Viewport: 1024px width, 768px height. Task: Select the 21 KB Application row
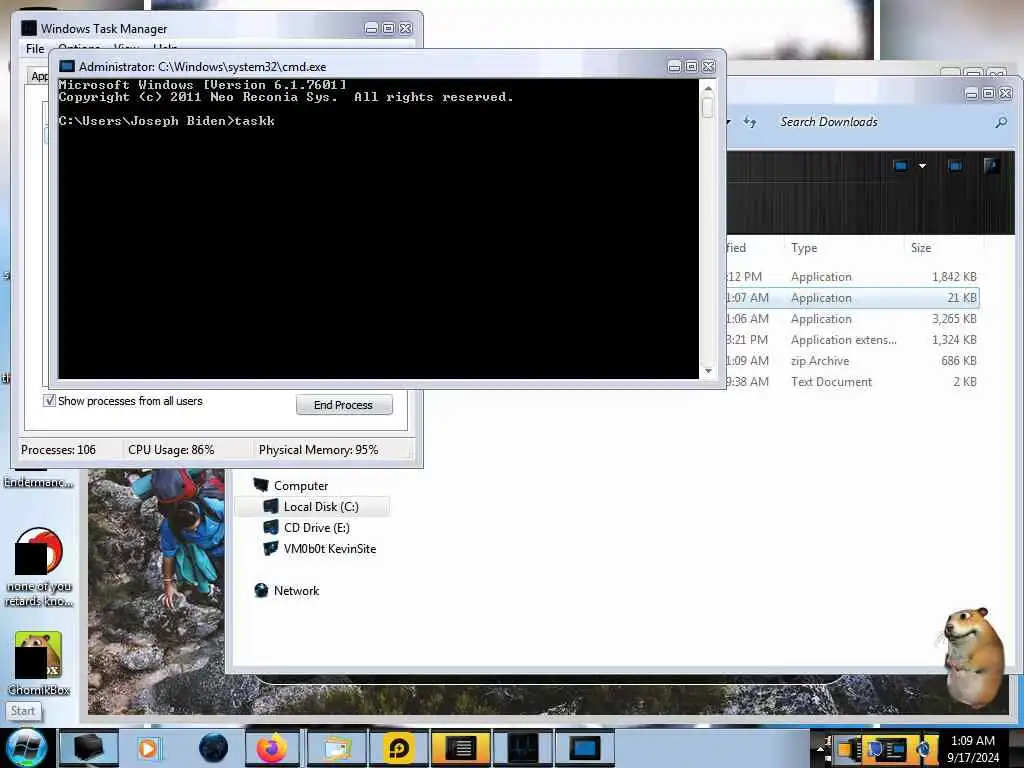coord(852,298)
